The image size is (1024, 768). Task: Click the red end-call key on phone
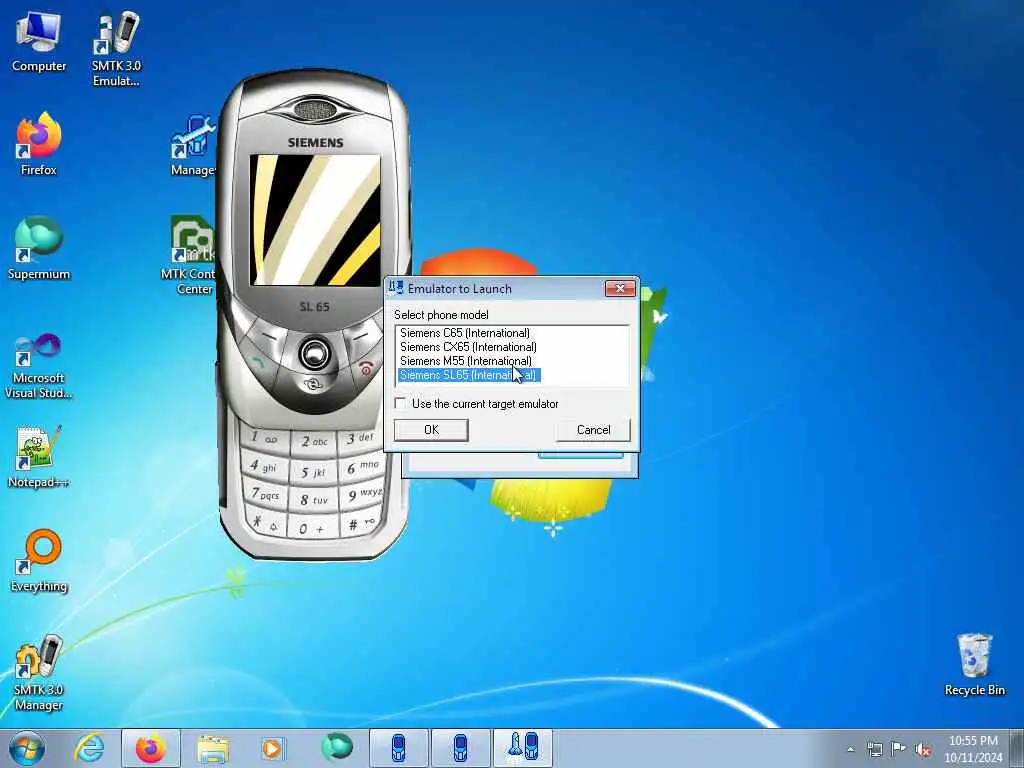(x=366, y=369)
